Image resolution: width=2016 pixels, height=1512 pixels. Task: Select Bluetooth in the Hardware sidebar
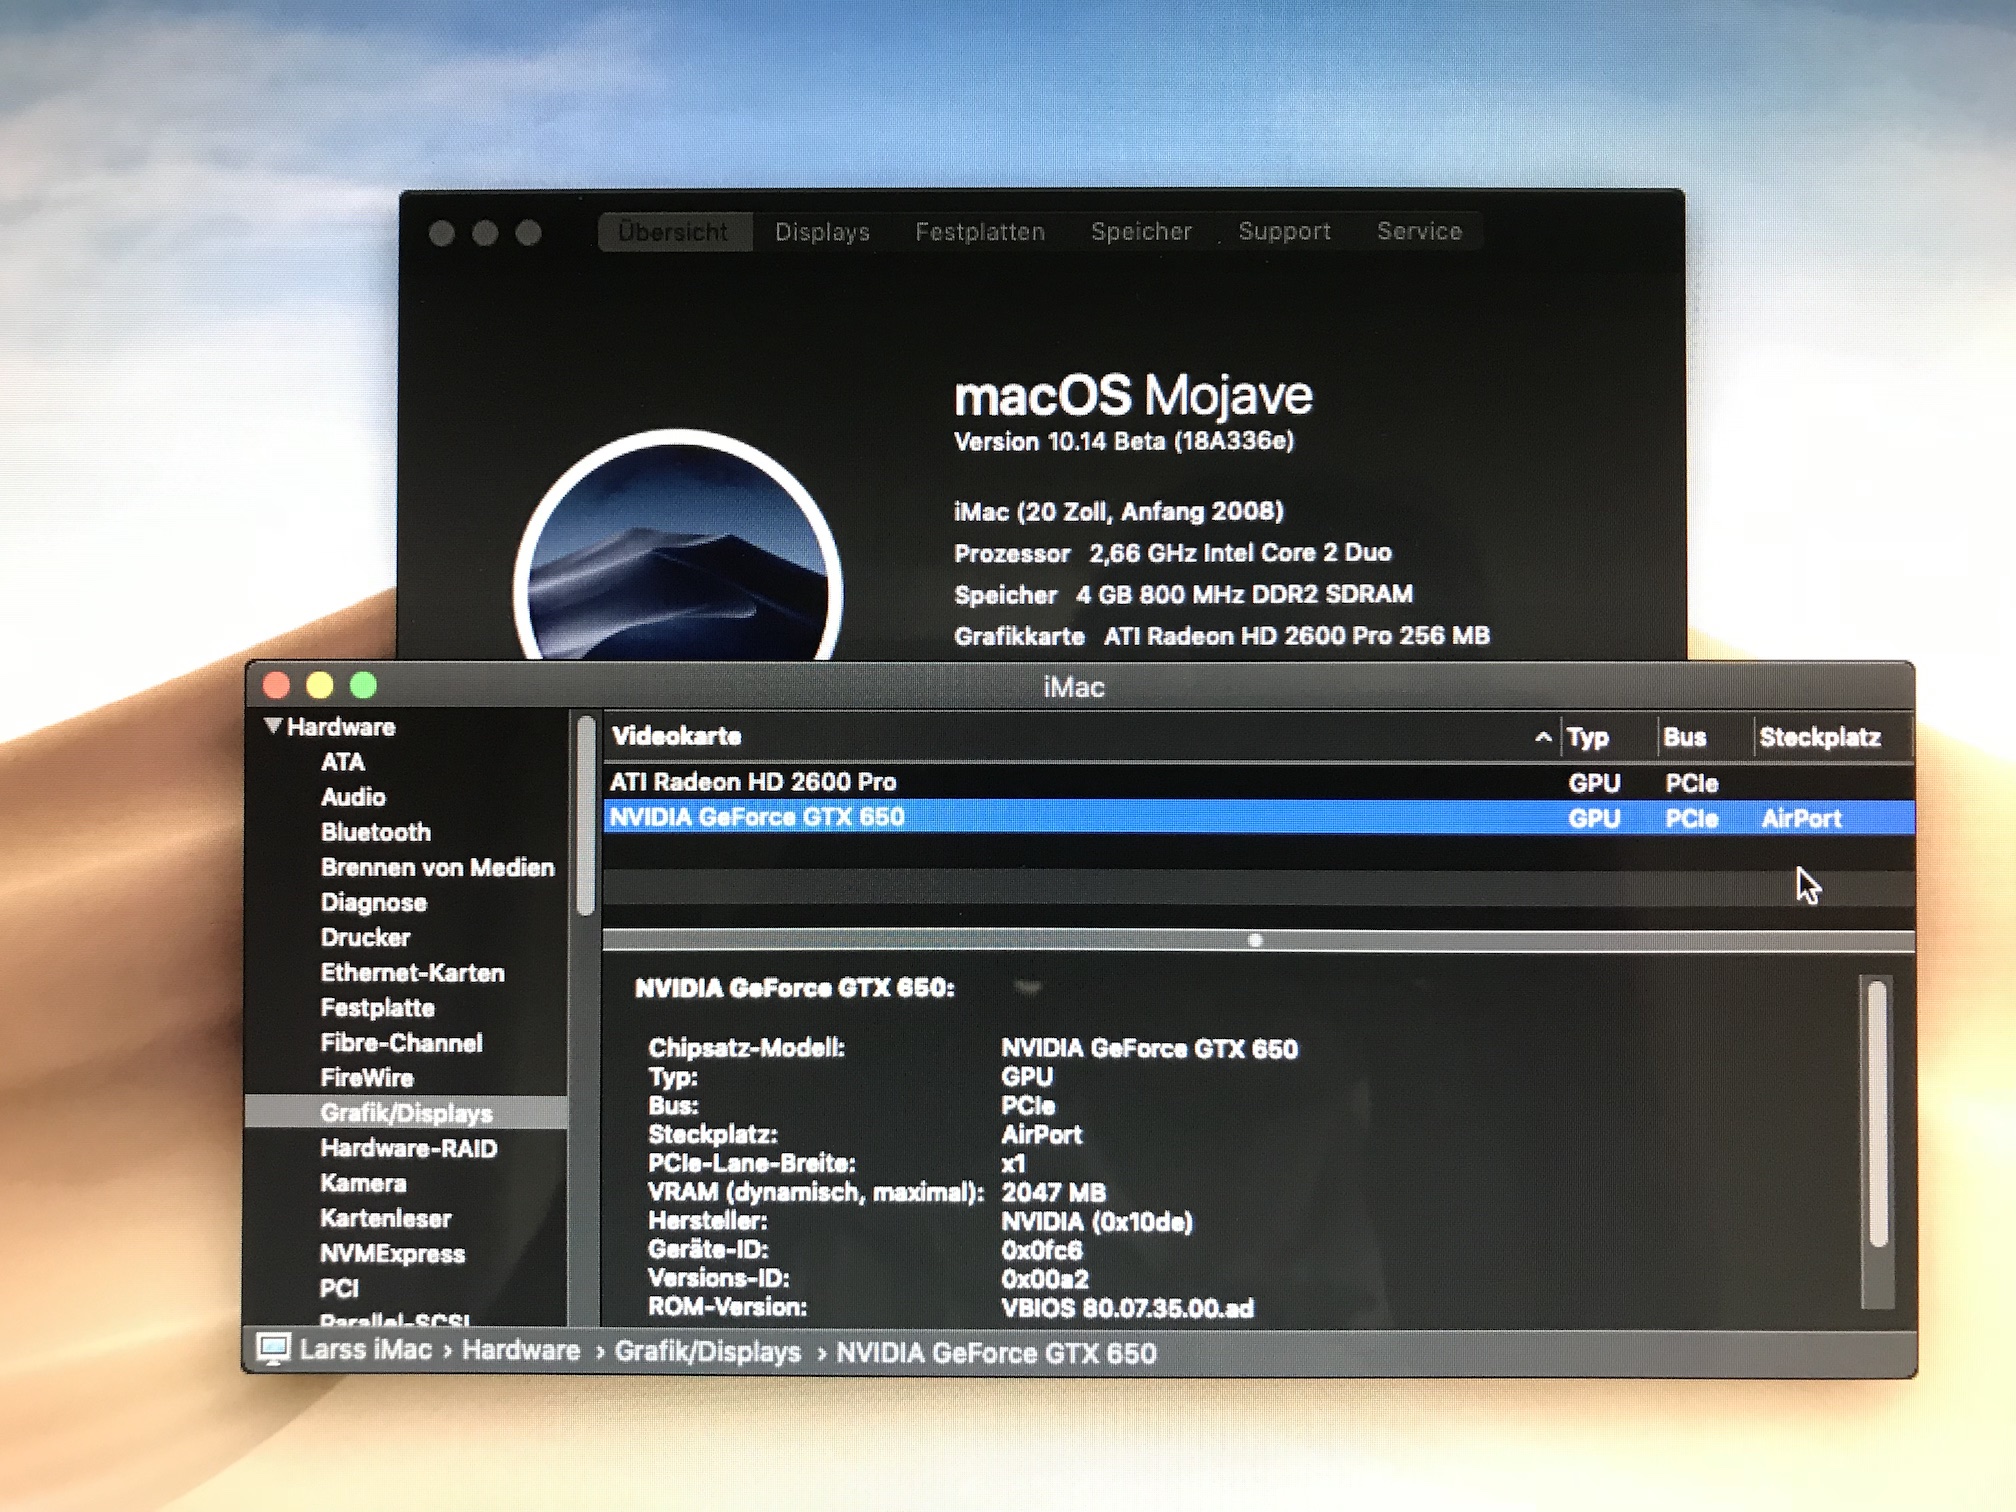pyautogui.click(x=375, y=832)
